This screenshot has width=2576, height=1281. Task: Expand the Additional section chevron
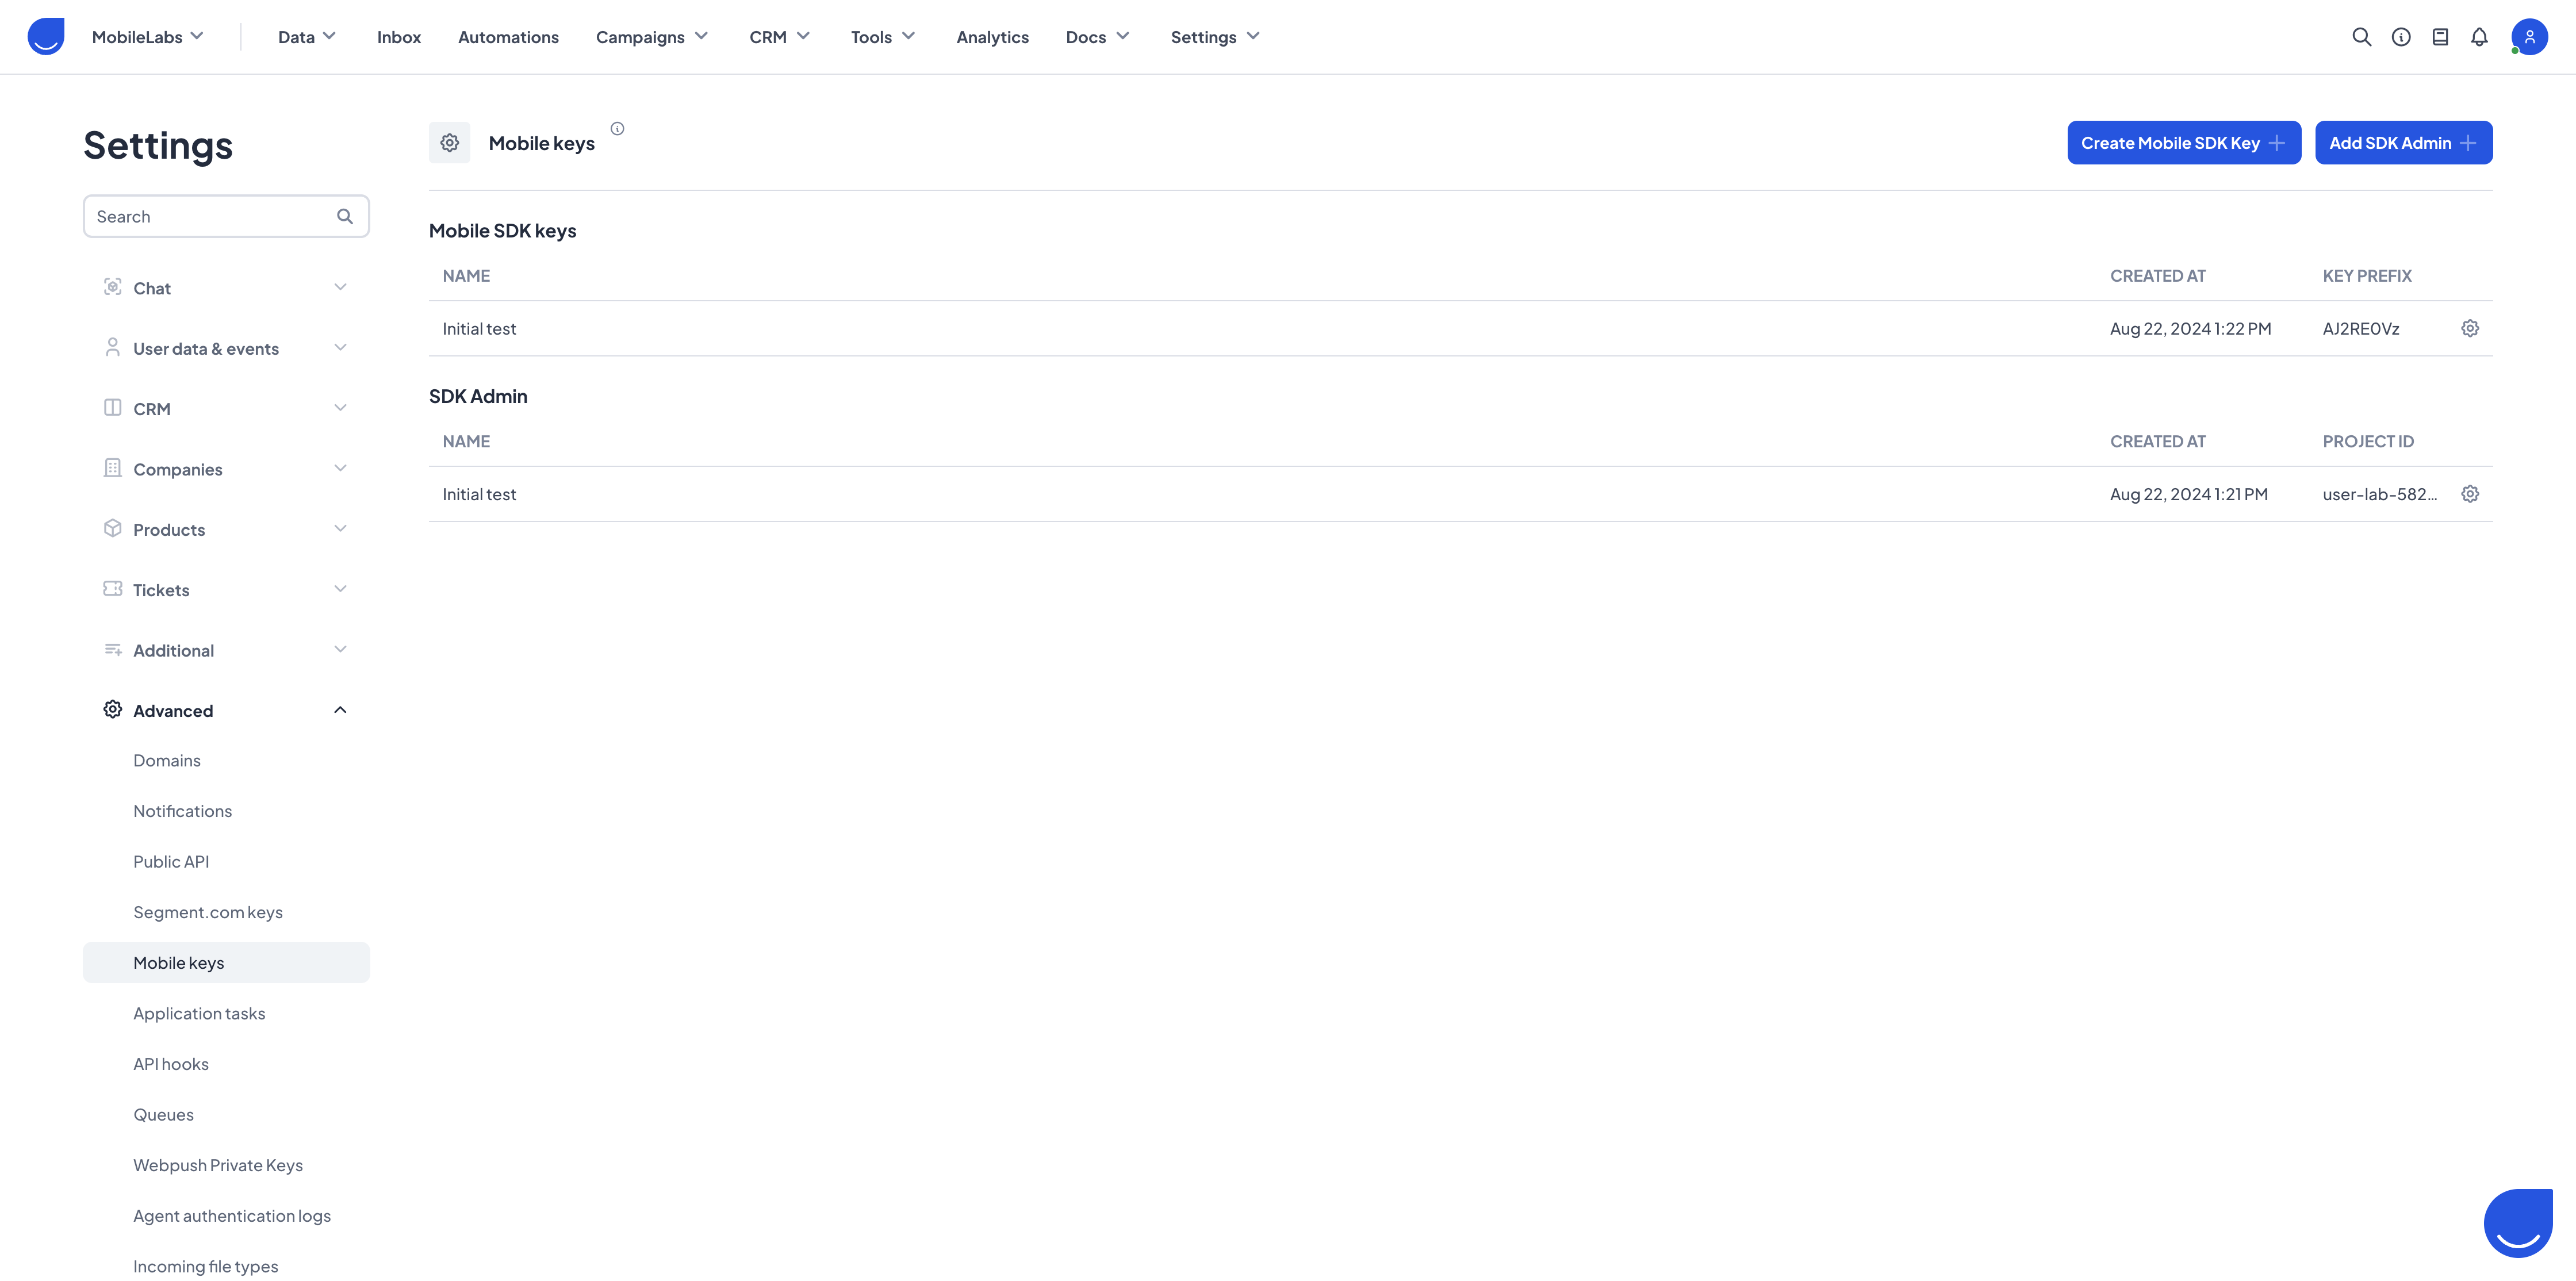point(340,650)
